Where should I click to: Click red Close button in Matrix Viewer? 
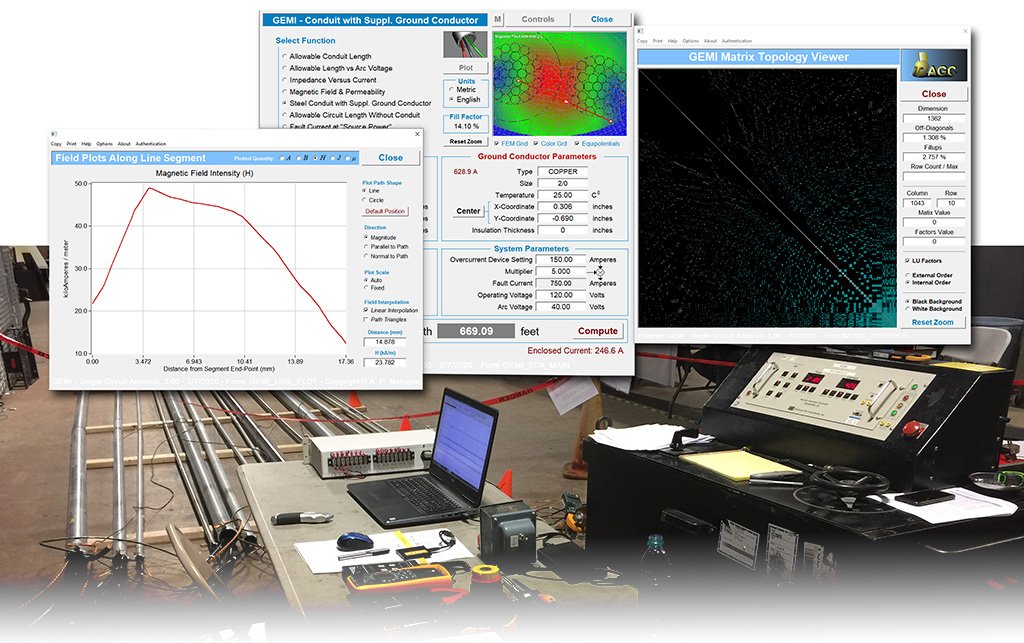tap(934, 94)
